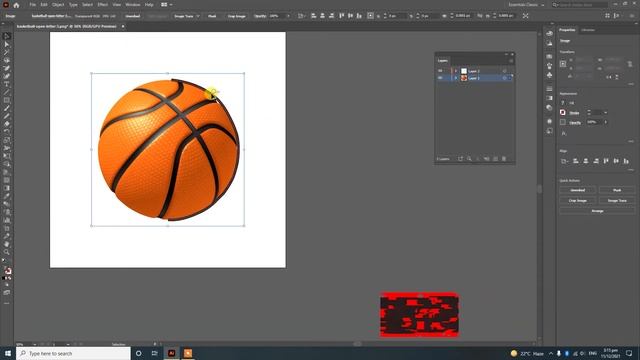Open the Color panel from dock
This screenshot has width=640, height=360.
click(549, 33)
